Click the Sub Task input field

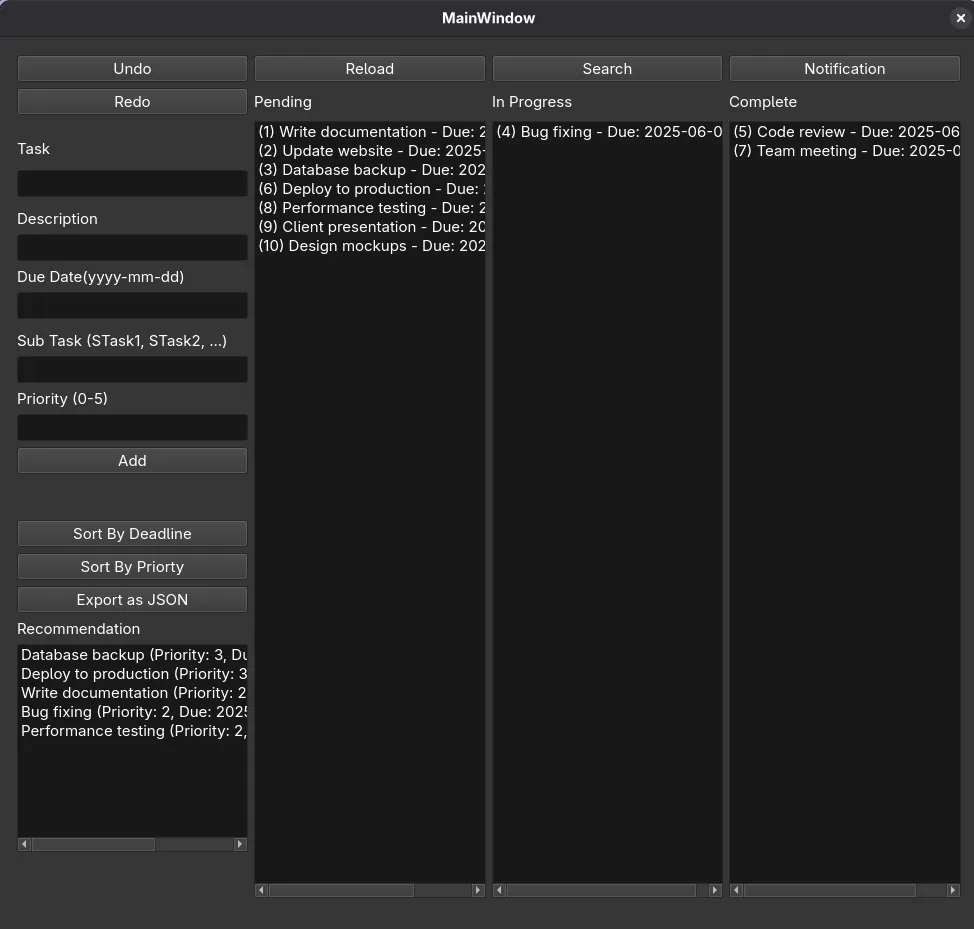point(132,369)
